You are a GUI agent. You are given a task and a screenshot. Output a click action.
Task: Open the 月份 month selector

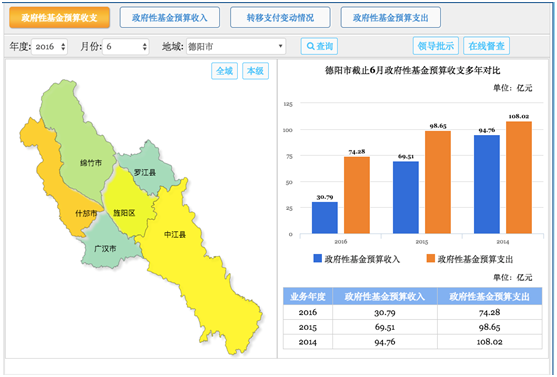point(125,47)
